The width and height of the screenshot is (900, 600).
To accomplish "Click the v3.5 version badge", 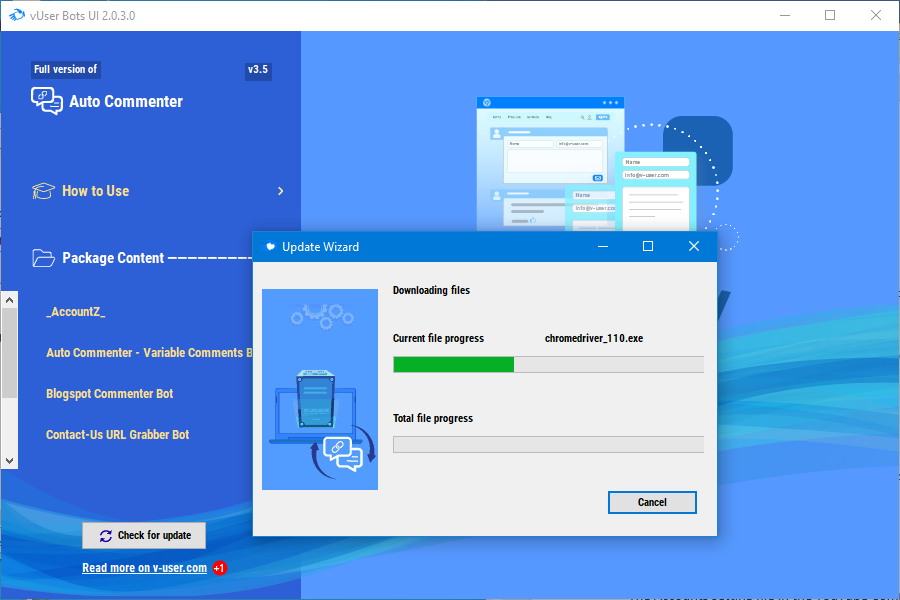I will (x=258, y=69).
